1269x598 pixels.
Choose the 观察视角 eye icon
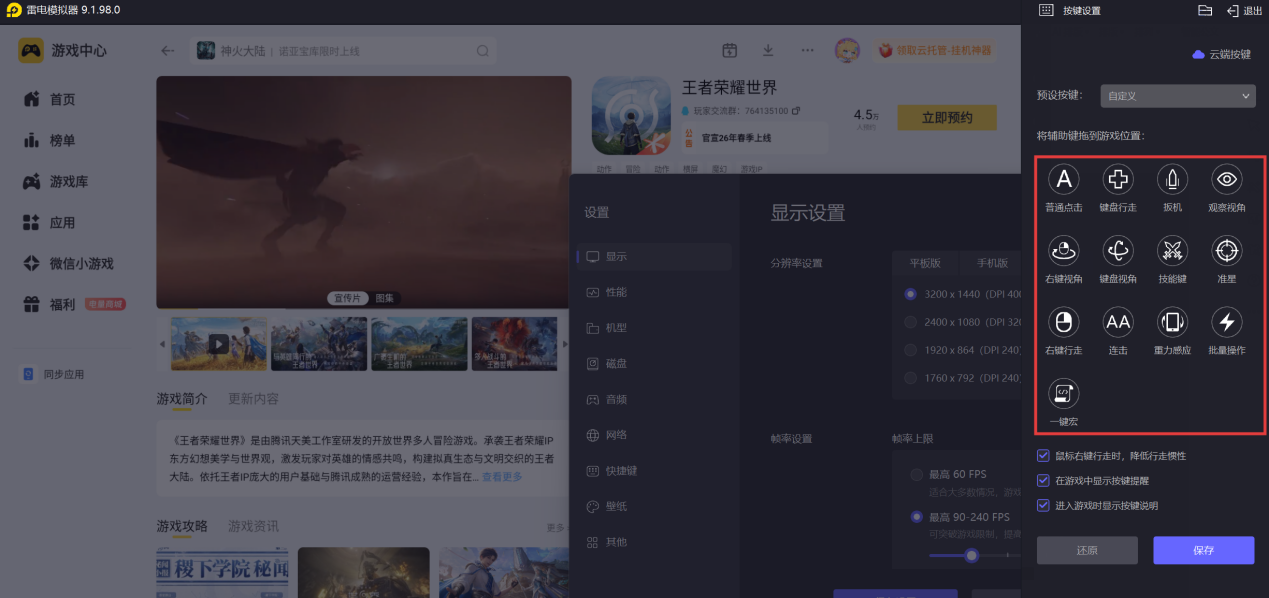tap(1227, 180)
